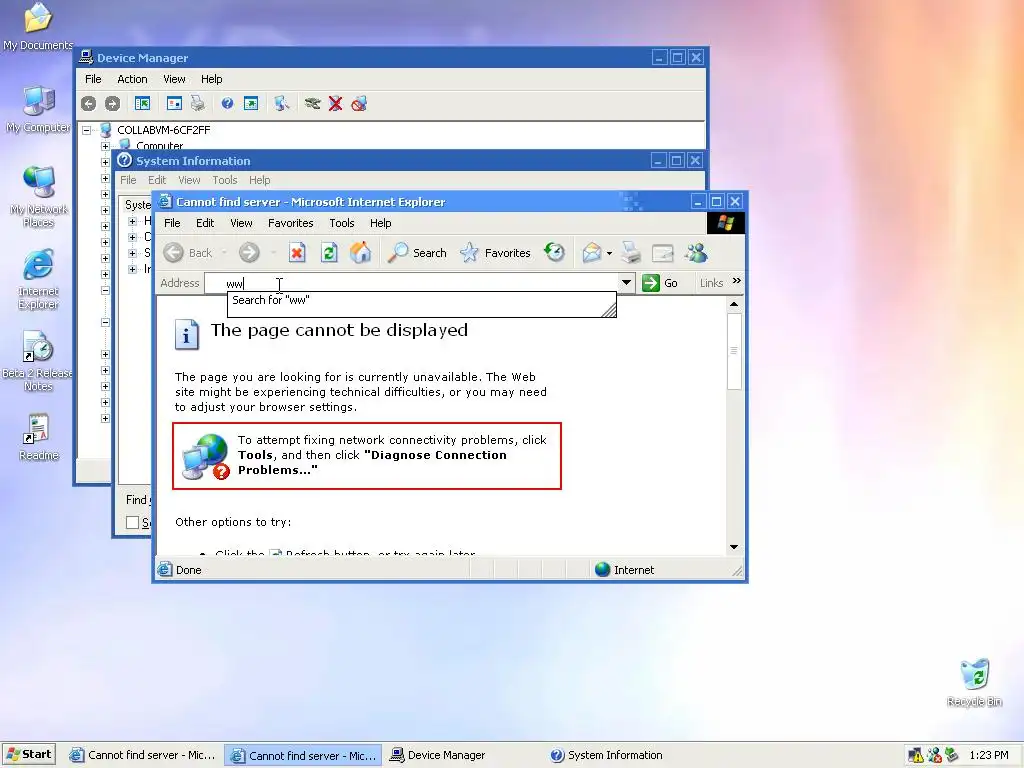Refresh the page in Internet Explorer
This screenshot has height=768, width=1024.
(x=329, y=253)
